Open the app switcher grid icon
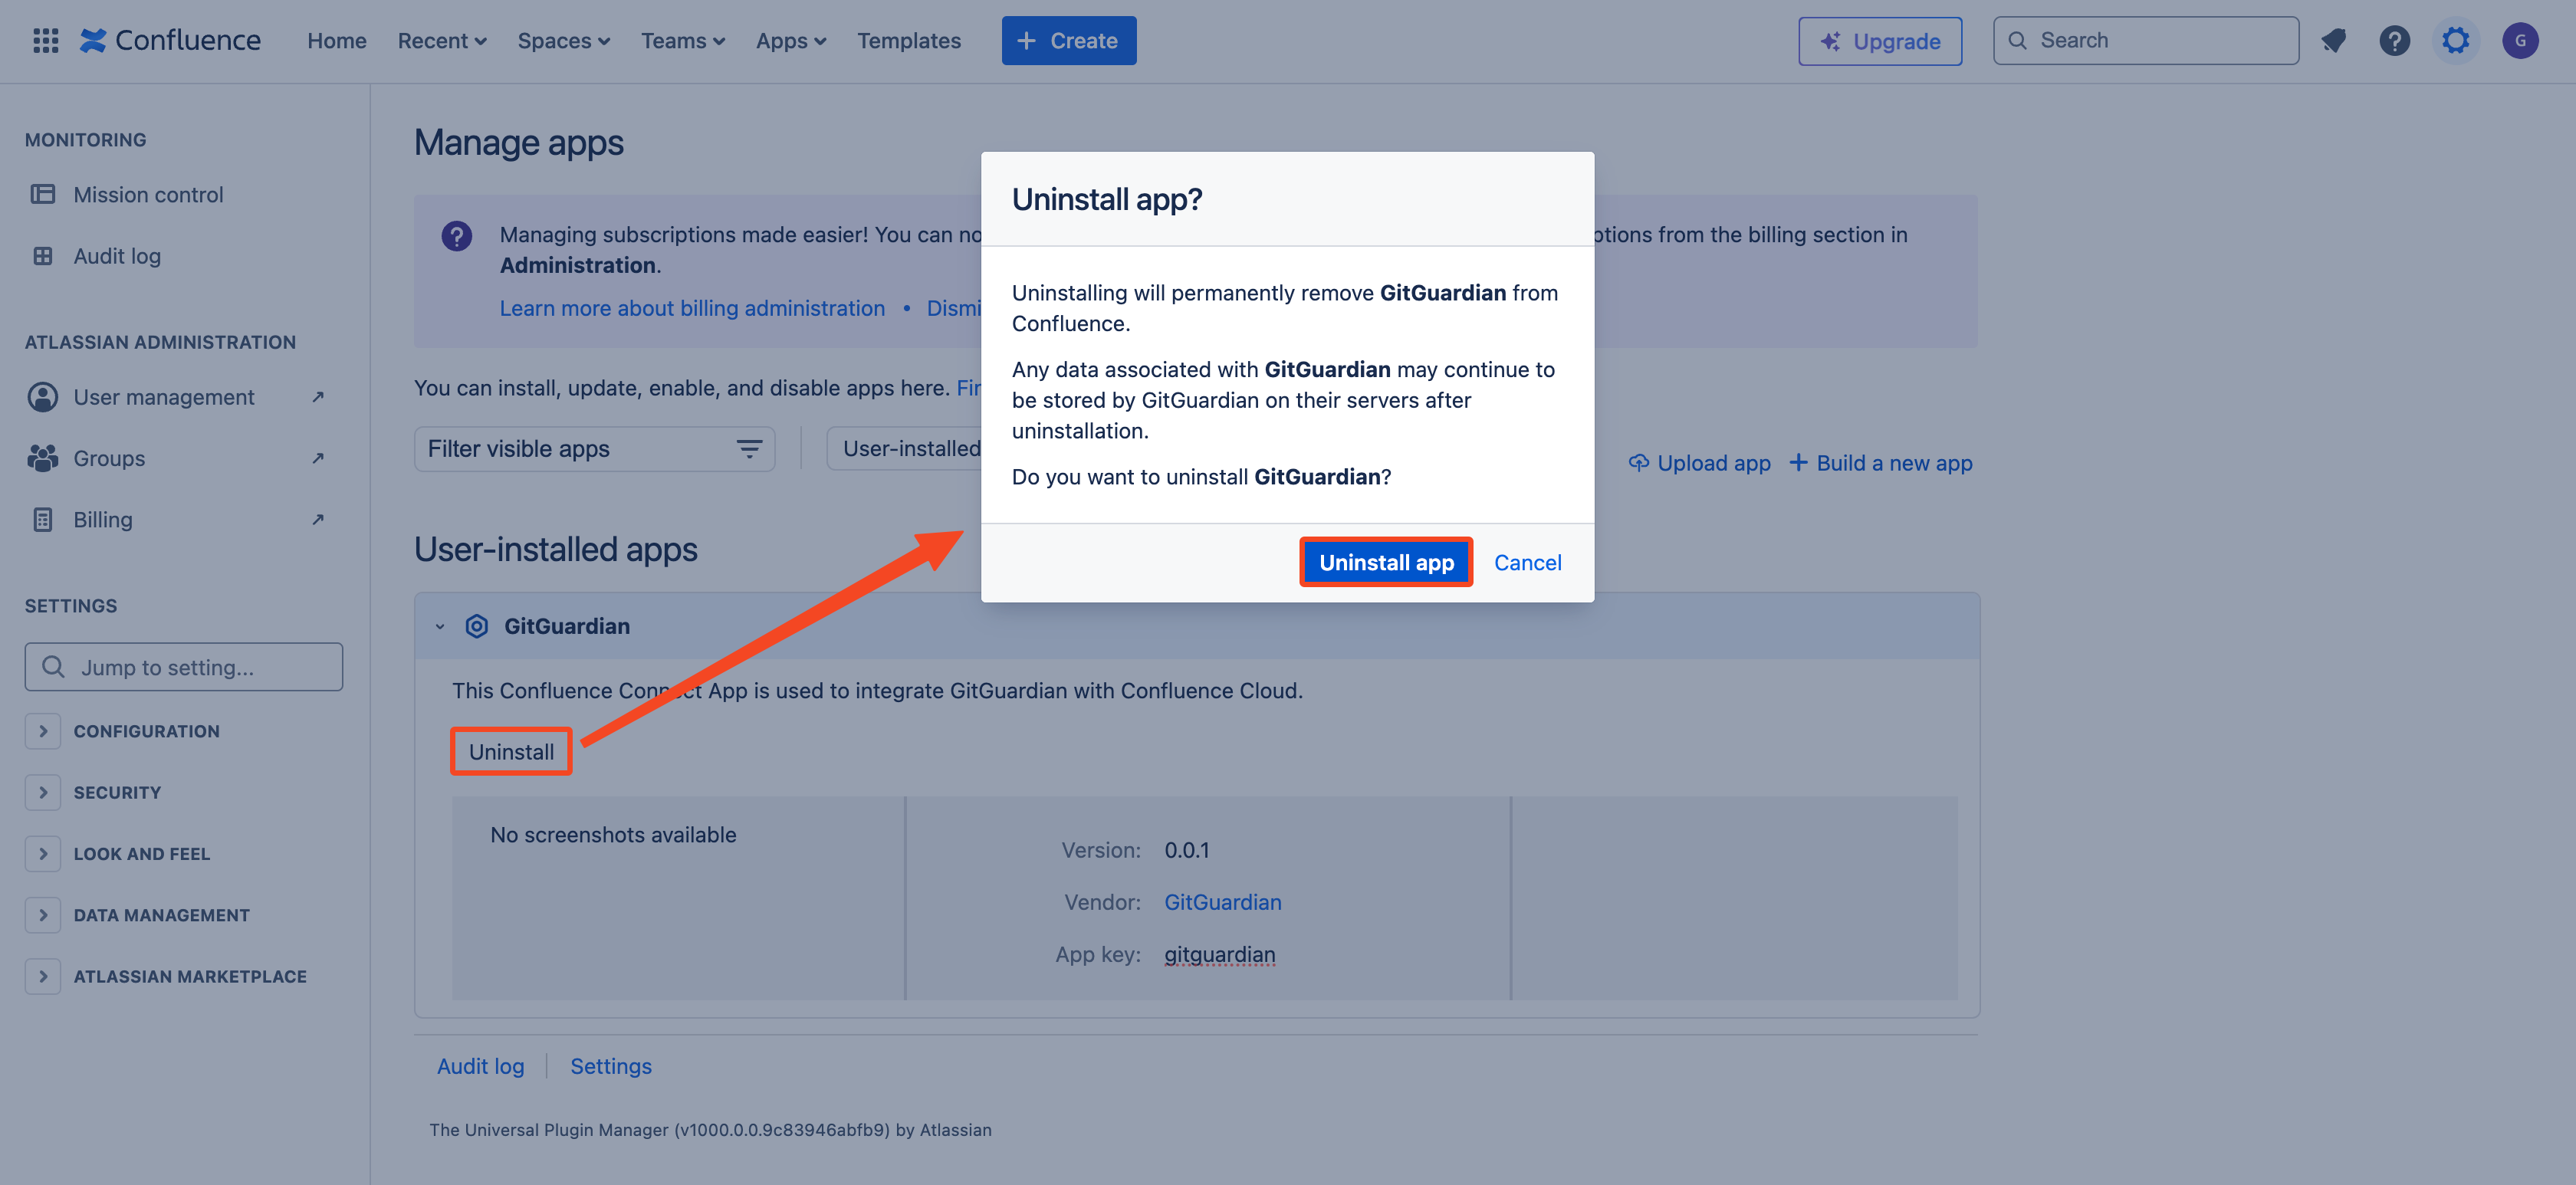Viewport: 2576px width, 1185px height. (46, 41)
